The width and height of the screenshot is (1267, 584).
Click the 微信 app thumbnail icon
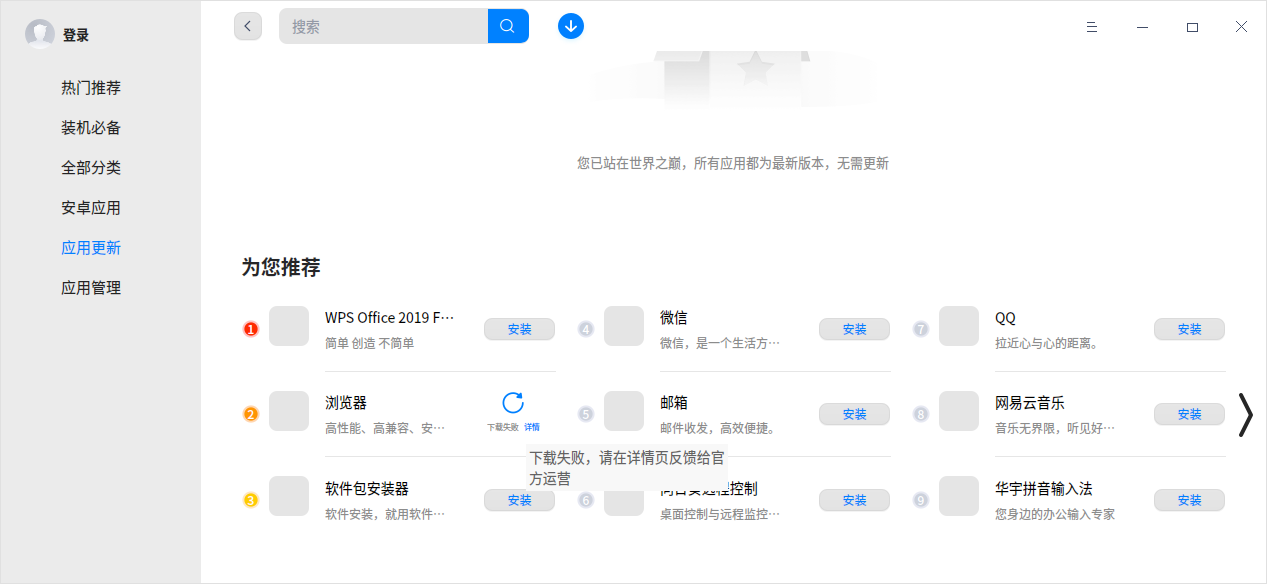pyautogui.click(x=623, y=326)
